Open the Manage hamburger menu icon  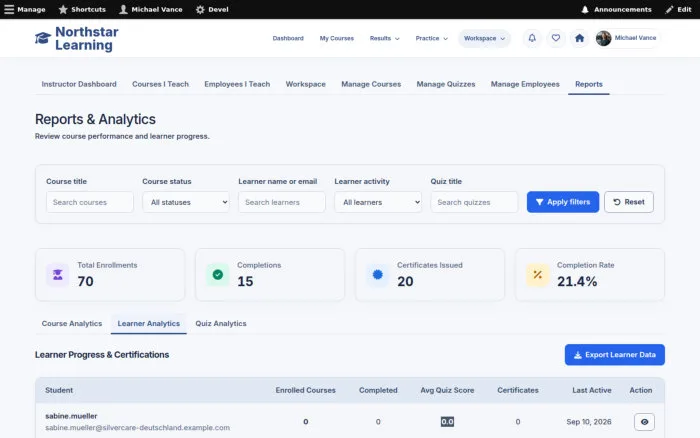(9, 9)
